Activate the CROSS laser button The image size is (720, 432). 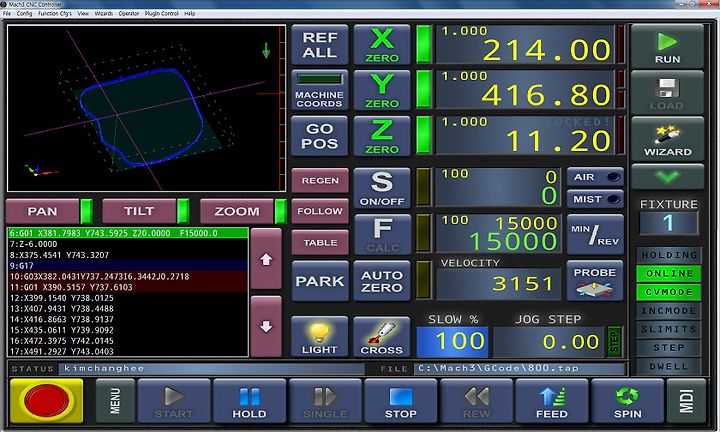click(382, 337)
